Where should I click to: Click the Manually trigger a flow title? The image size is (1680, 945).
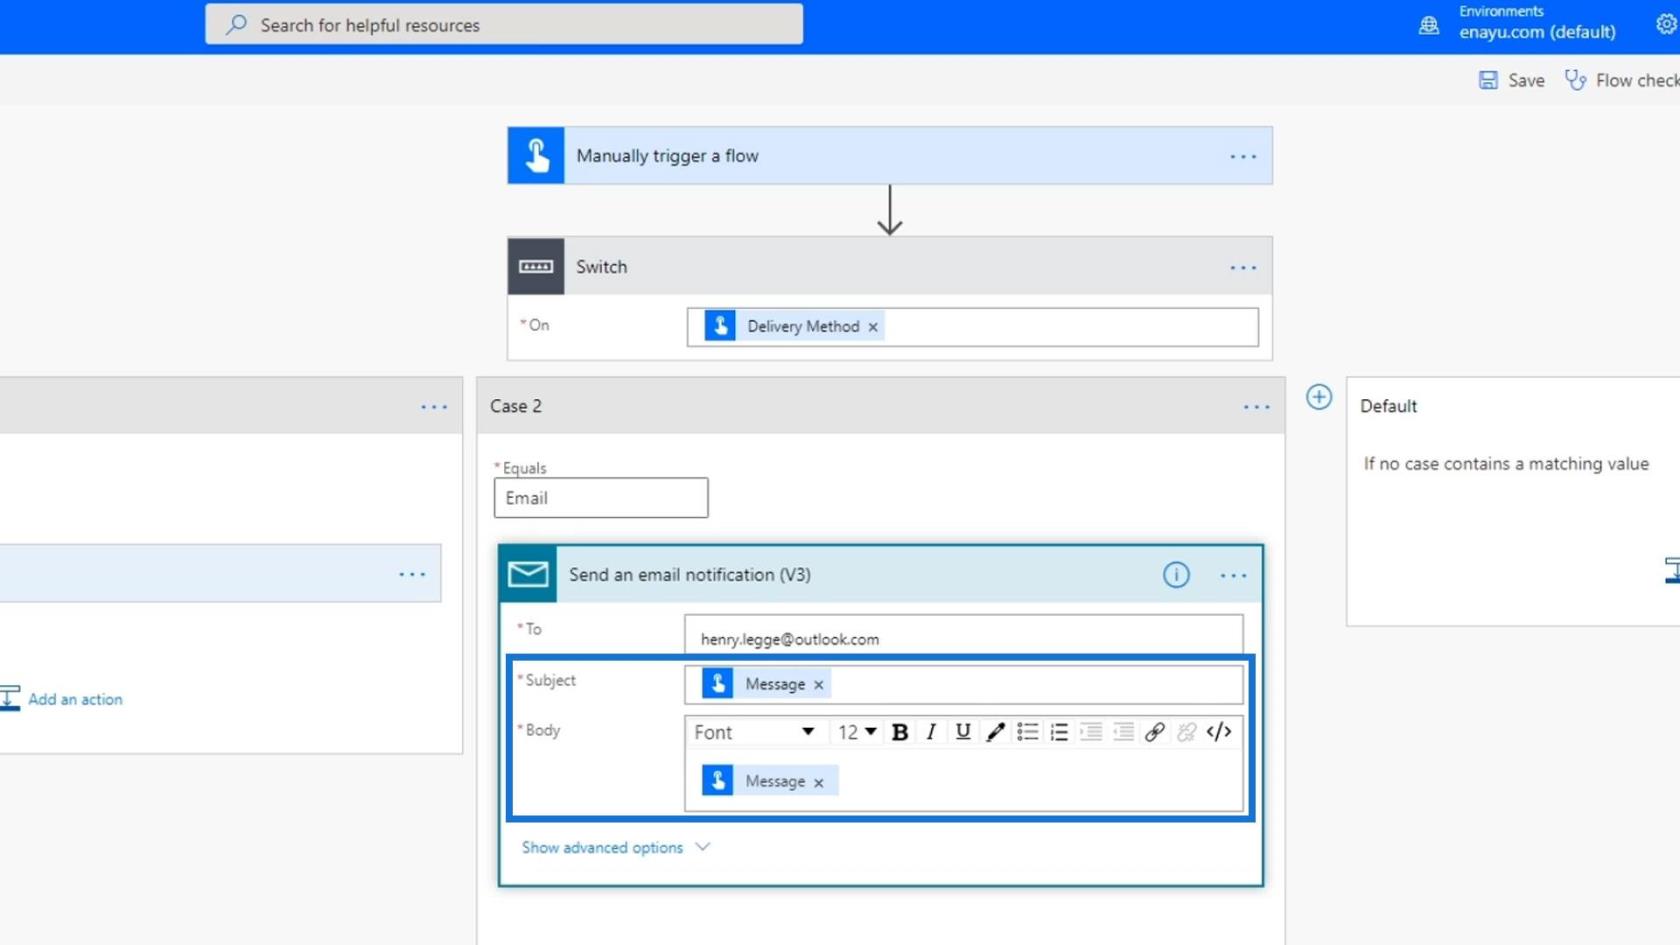pos(667,156)
